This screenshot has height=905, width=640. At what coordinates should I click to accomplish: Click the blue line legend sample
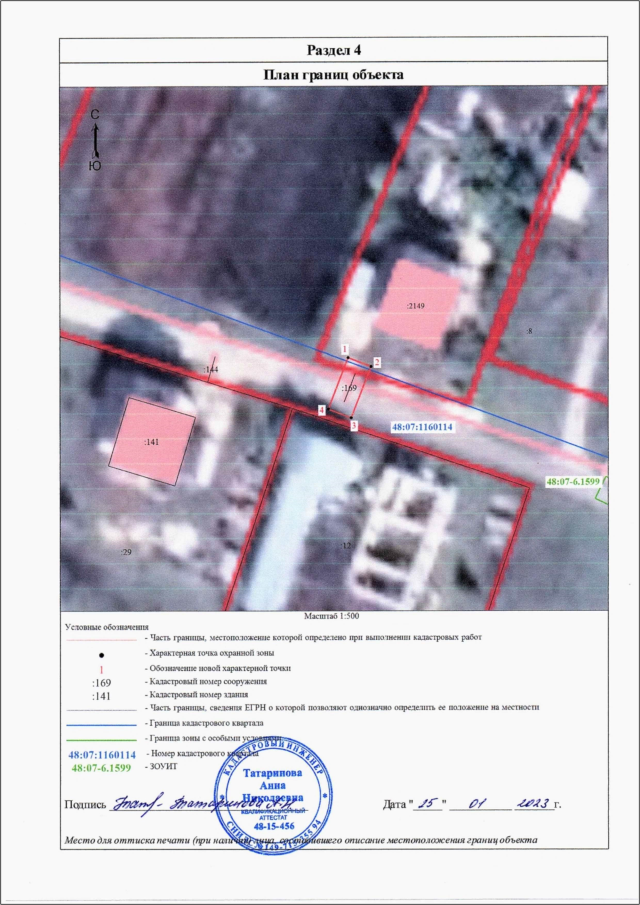(100, 722)
